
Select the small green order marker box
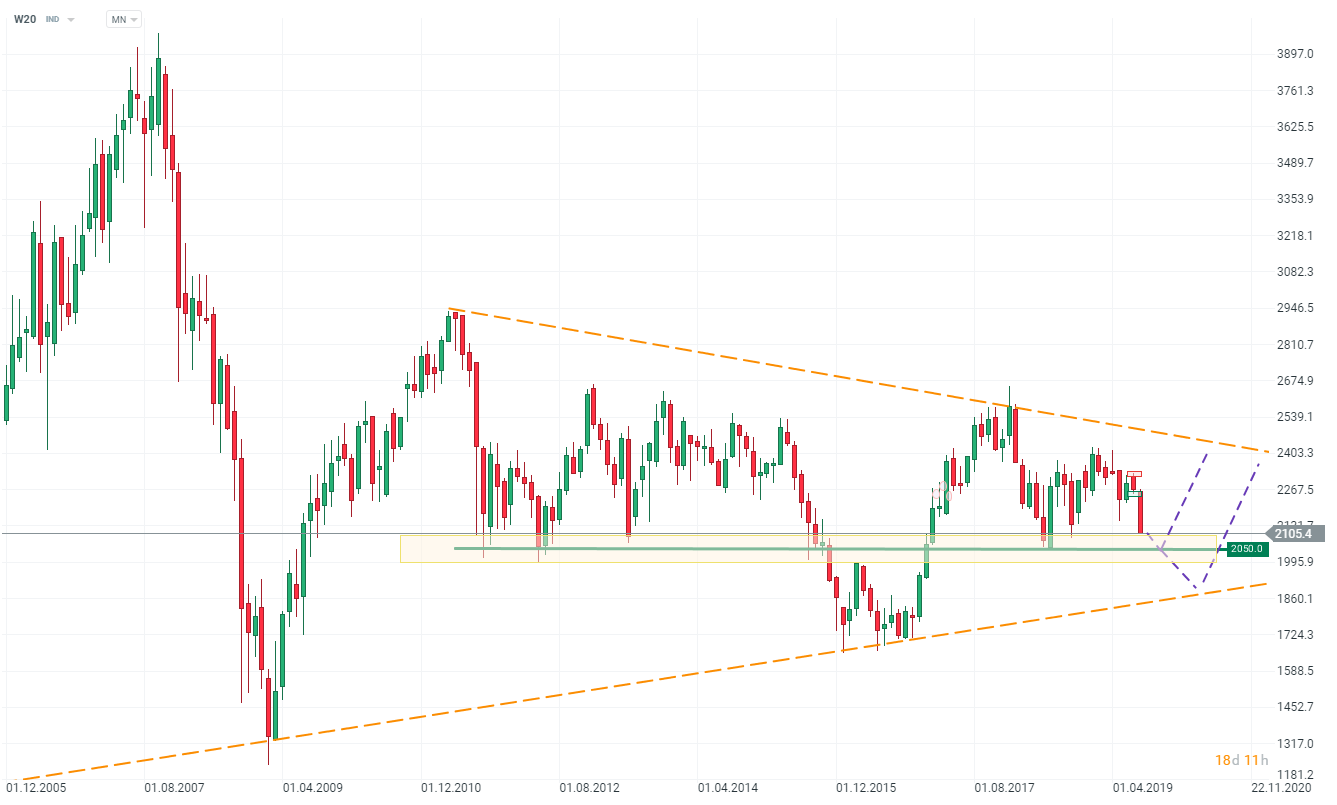click(x=1134, y=494)
